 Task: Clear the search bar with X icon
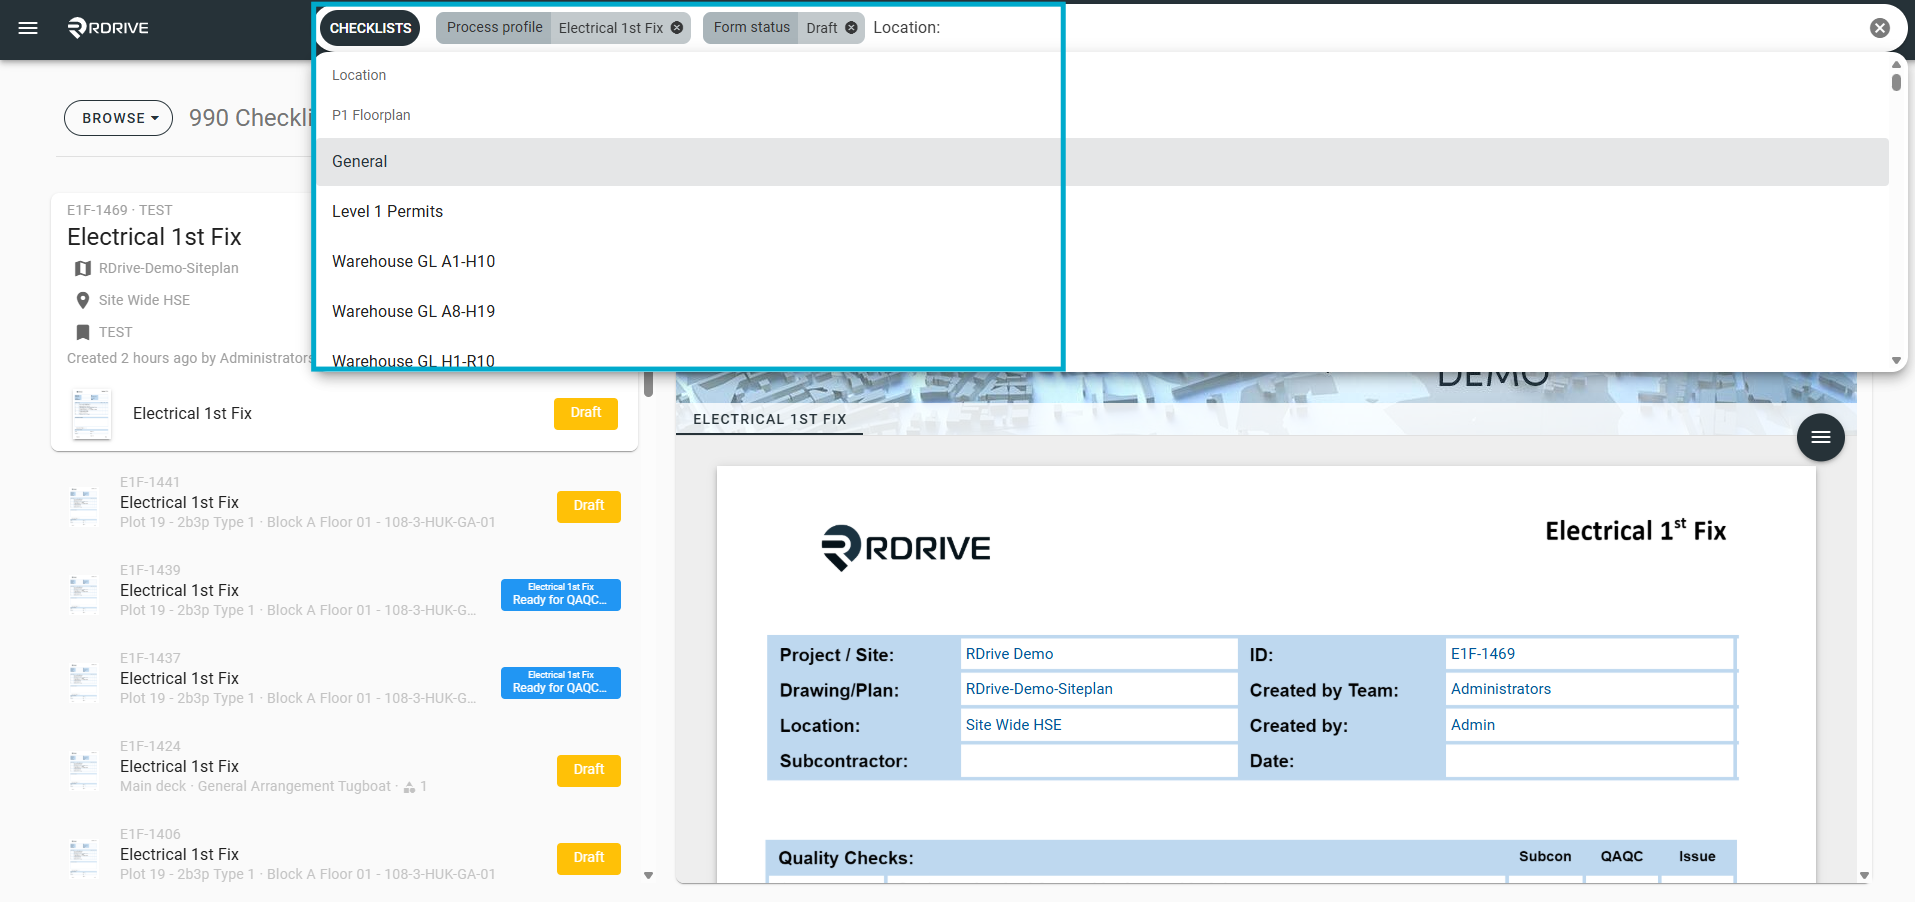pos(1880,28)
